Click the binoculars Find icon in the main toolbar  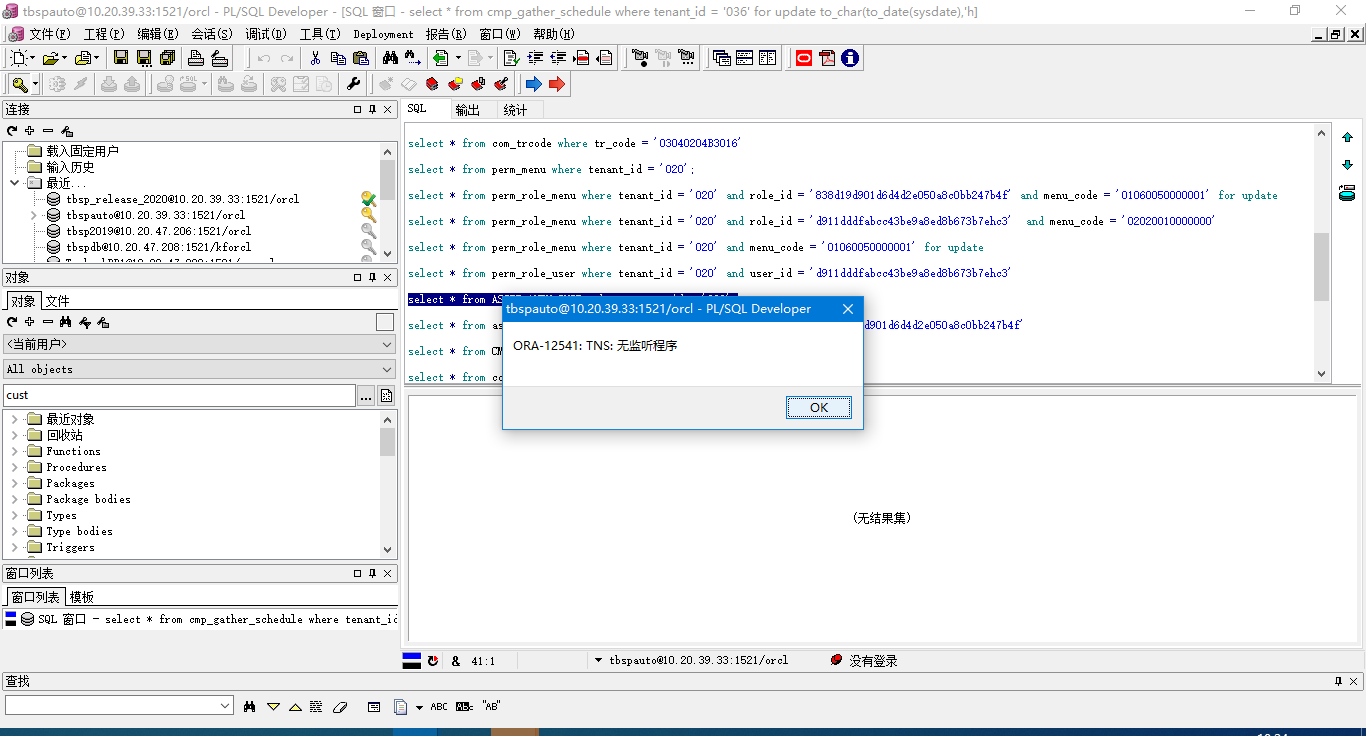tap(390, 58)
